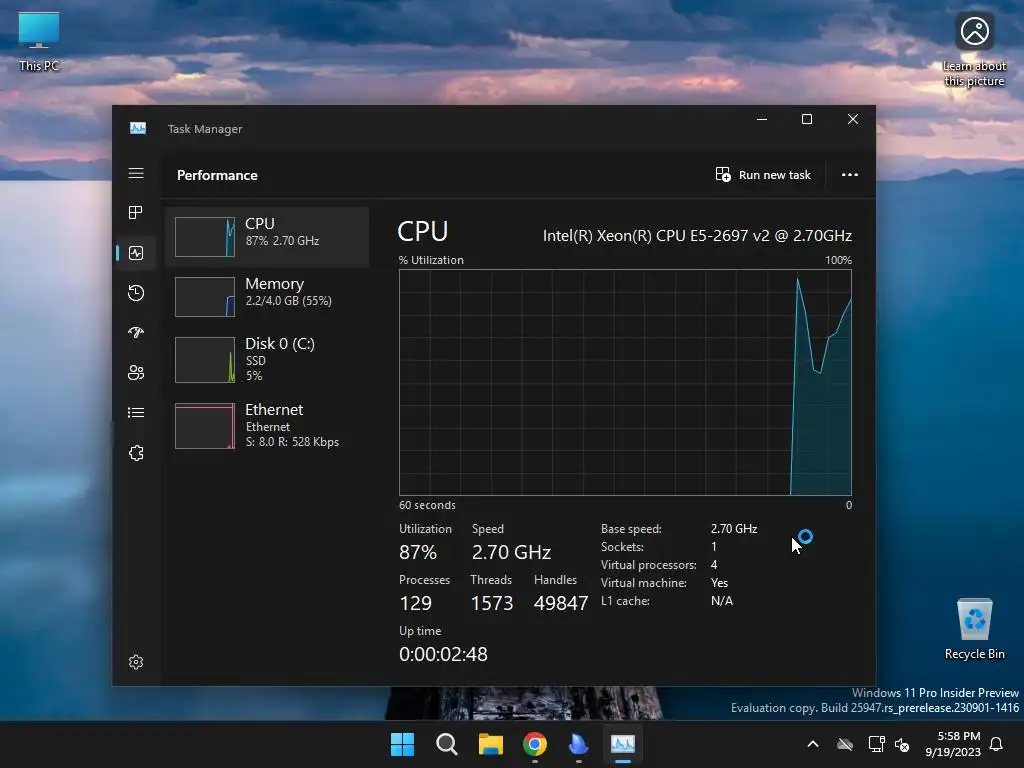The image size is (1024, 768).
Task: Click the 2.70 GHz speed value
Action: pyautogui.click(x=511, y=552)
